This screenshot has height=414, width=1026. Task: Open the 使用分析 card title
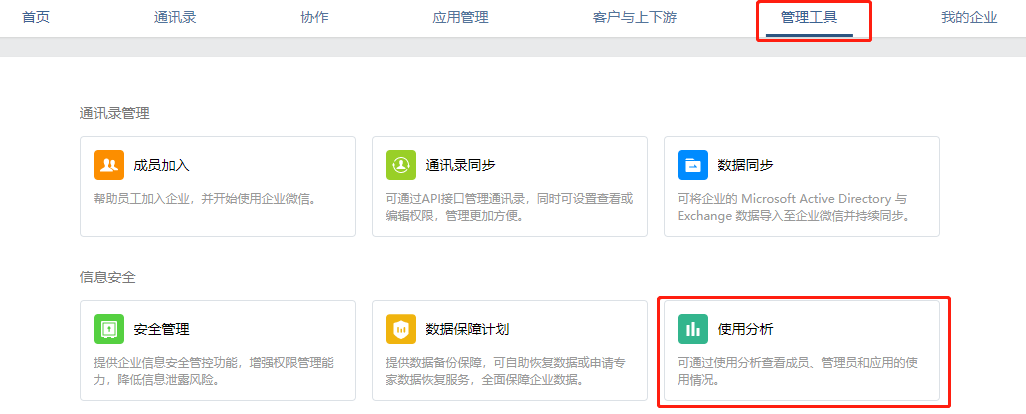745,330
